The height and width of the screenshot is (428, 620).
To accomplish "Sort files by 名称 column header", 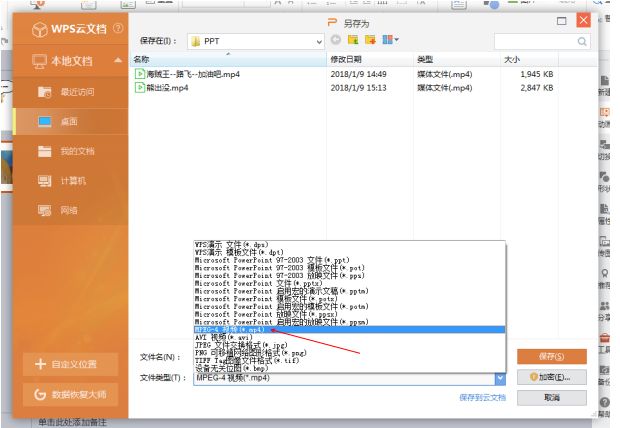I will (x=228, y=59).
